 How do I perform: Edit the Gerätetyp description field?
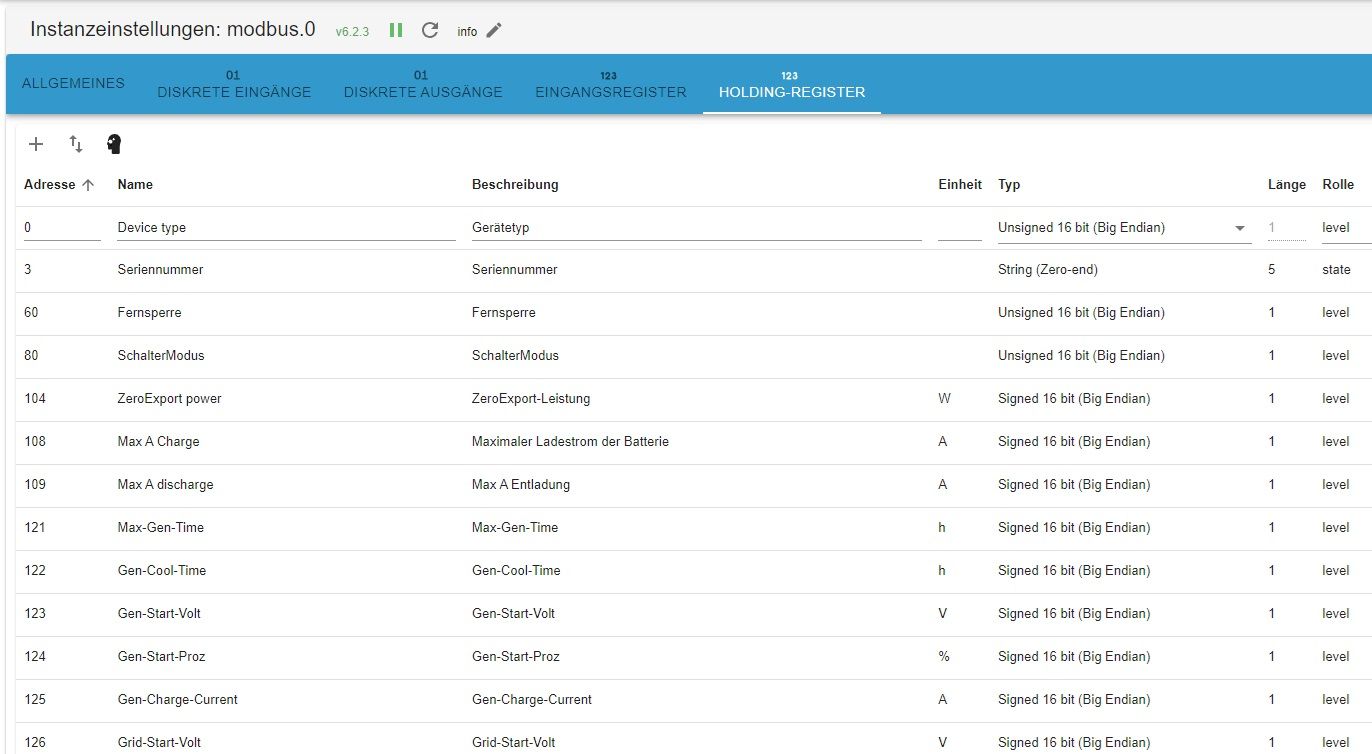click(x=696, y=228)
